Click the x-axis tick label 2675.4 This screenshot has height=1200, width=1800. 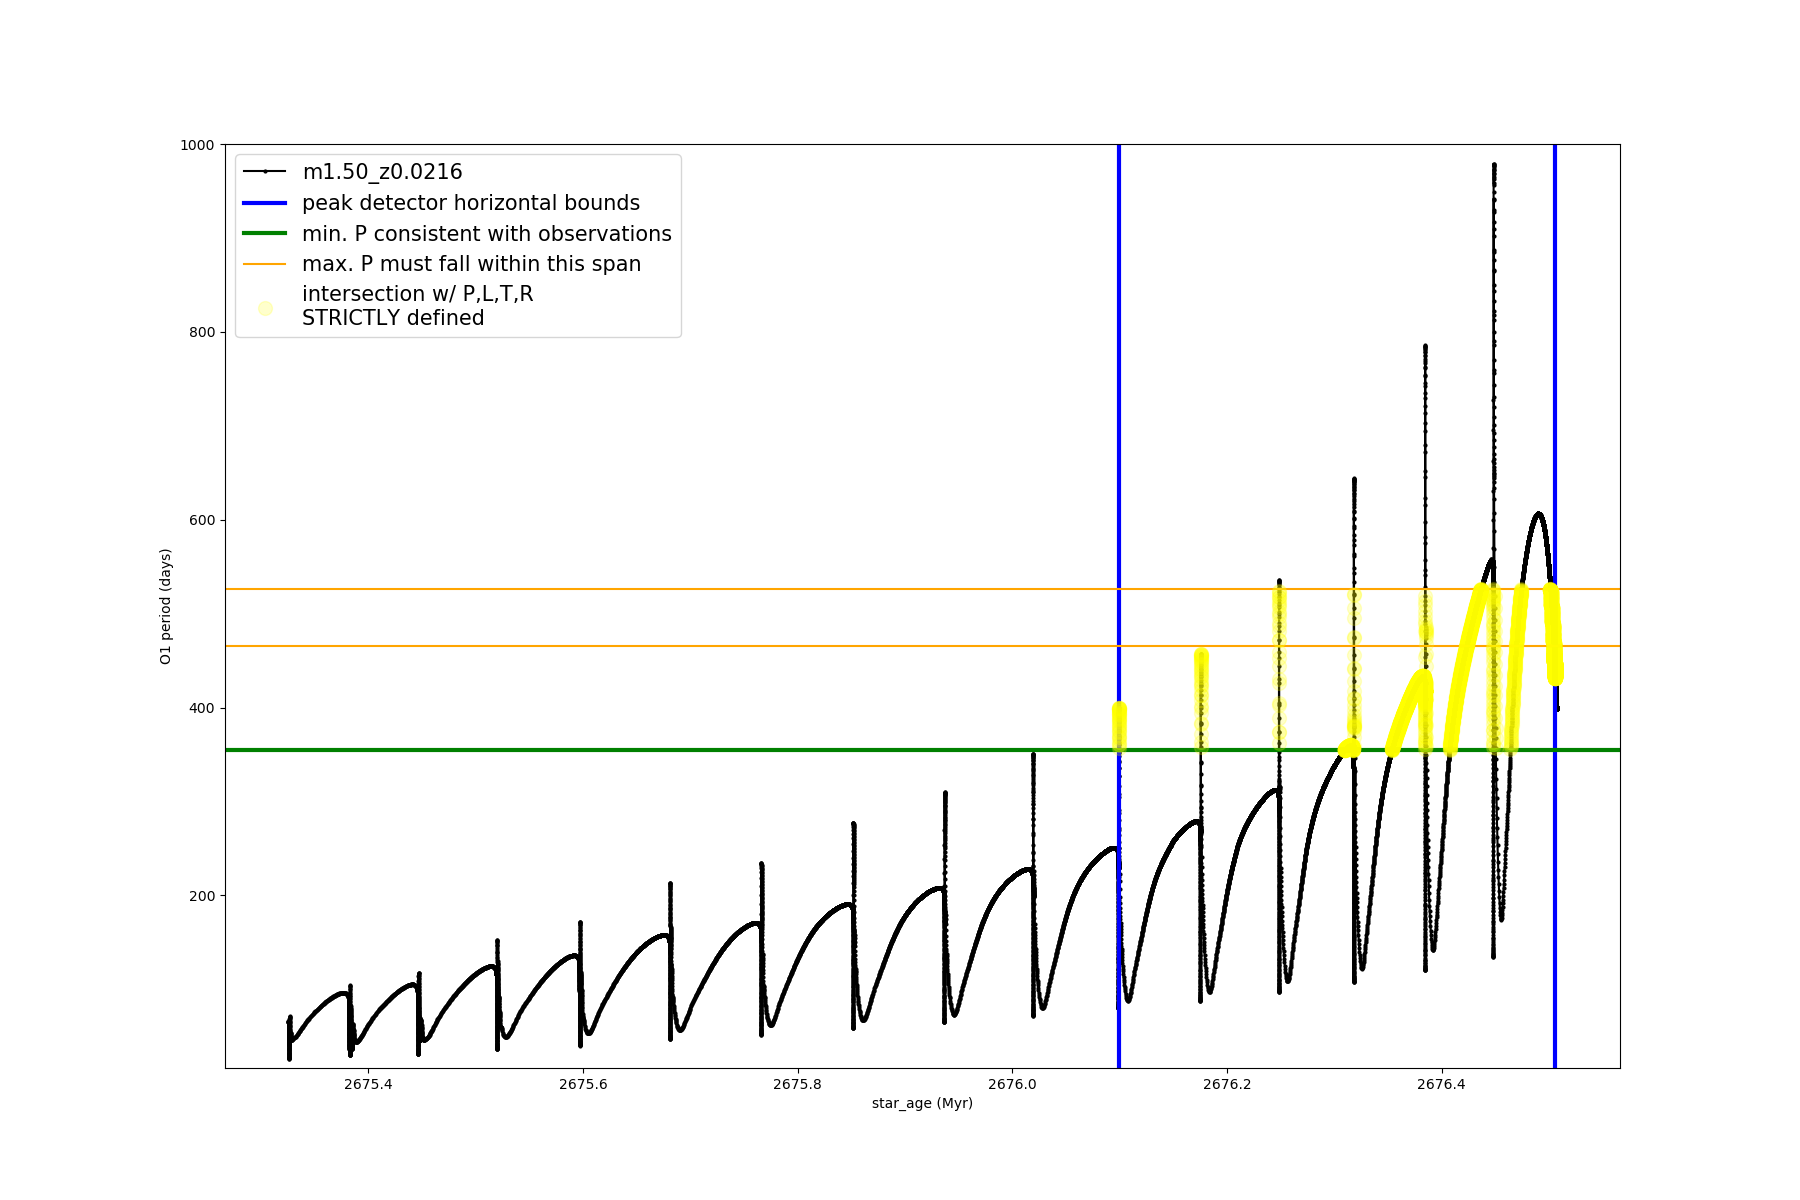point(368,1084)
